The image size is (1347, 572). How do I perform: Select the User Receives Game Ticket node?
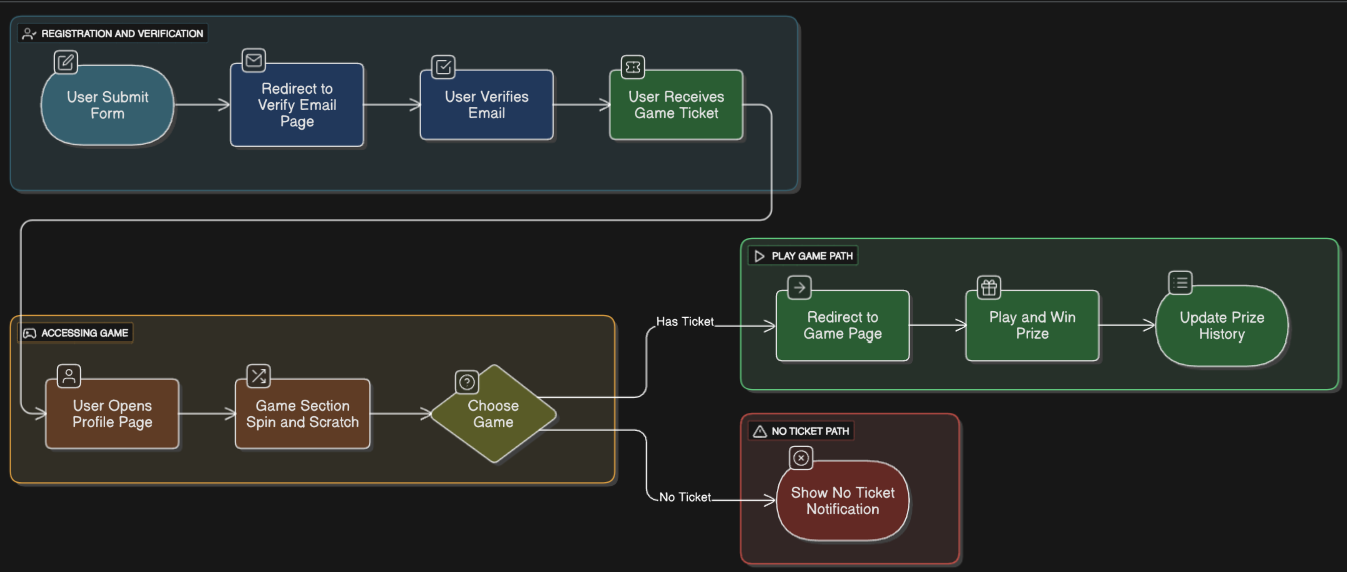[x=676, y=105]
